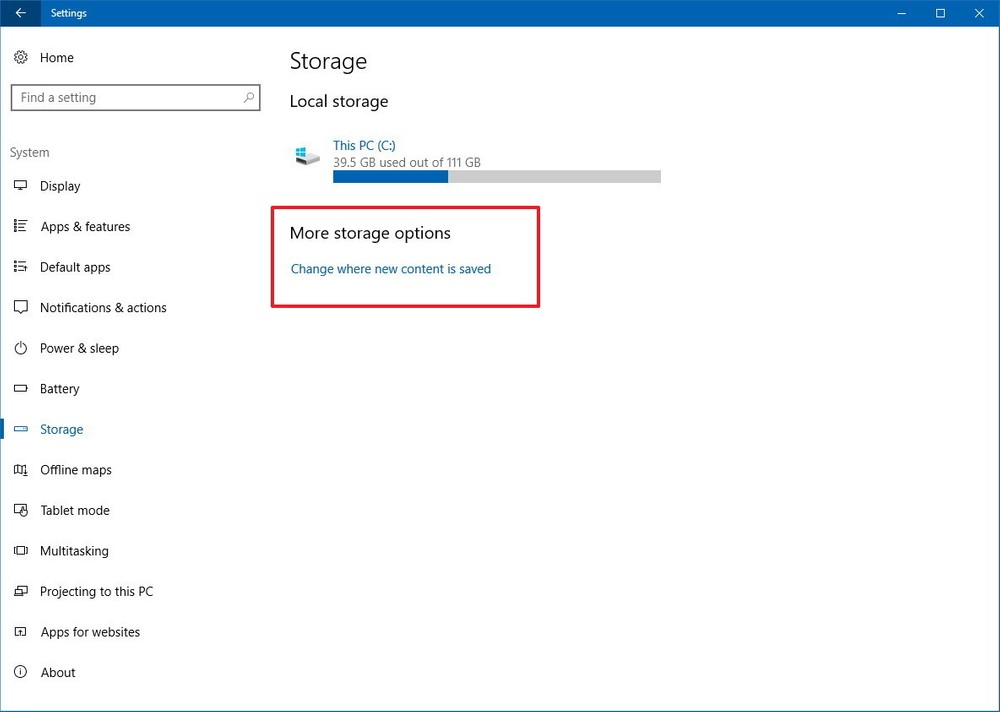Click the Apps & features list icon
This screenshot has width=1000, height=712.
[x=20, y=226]
